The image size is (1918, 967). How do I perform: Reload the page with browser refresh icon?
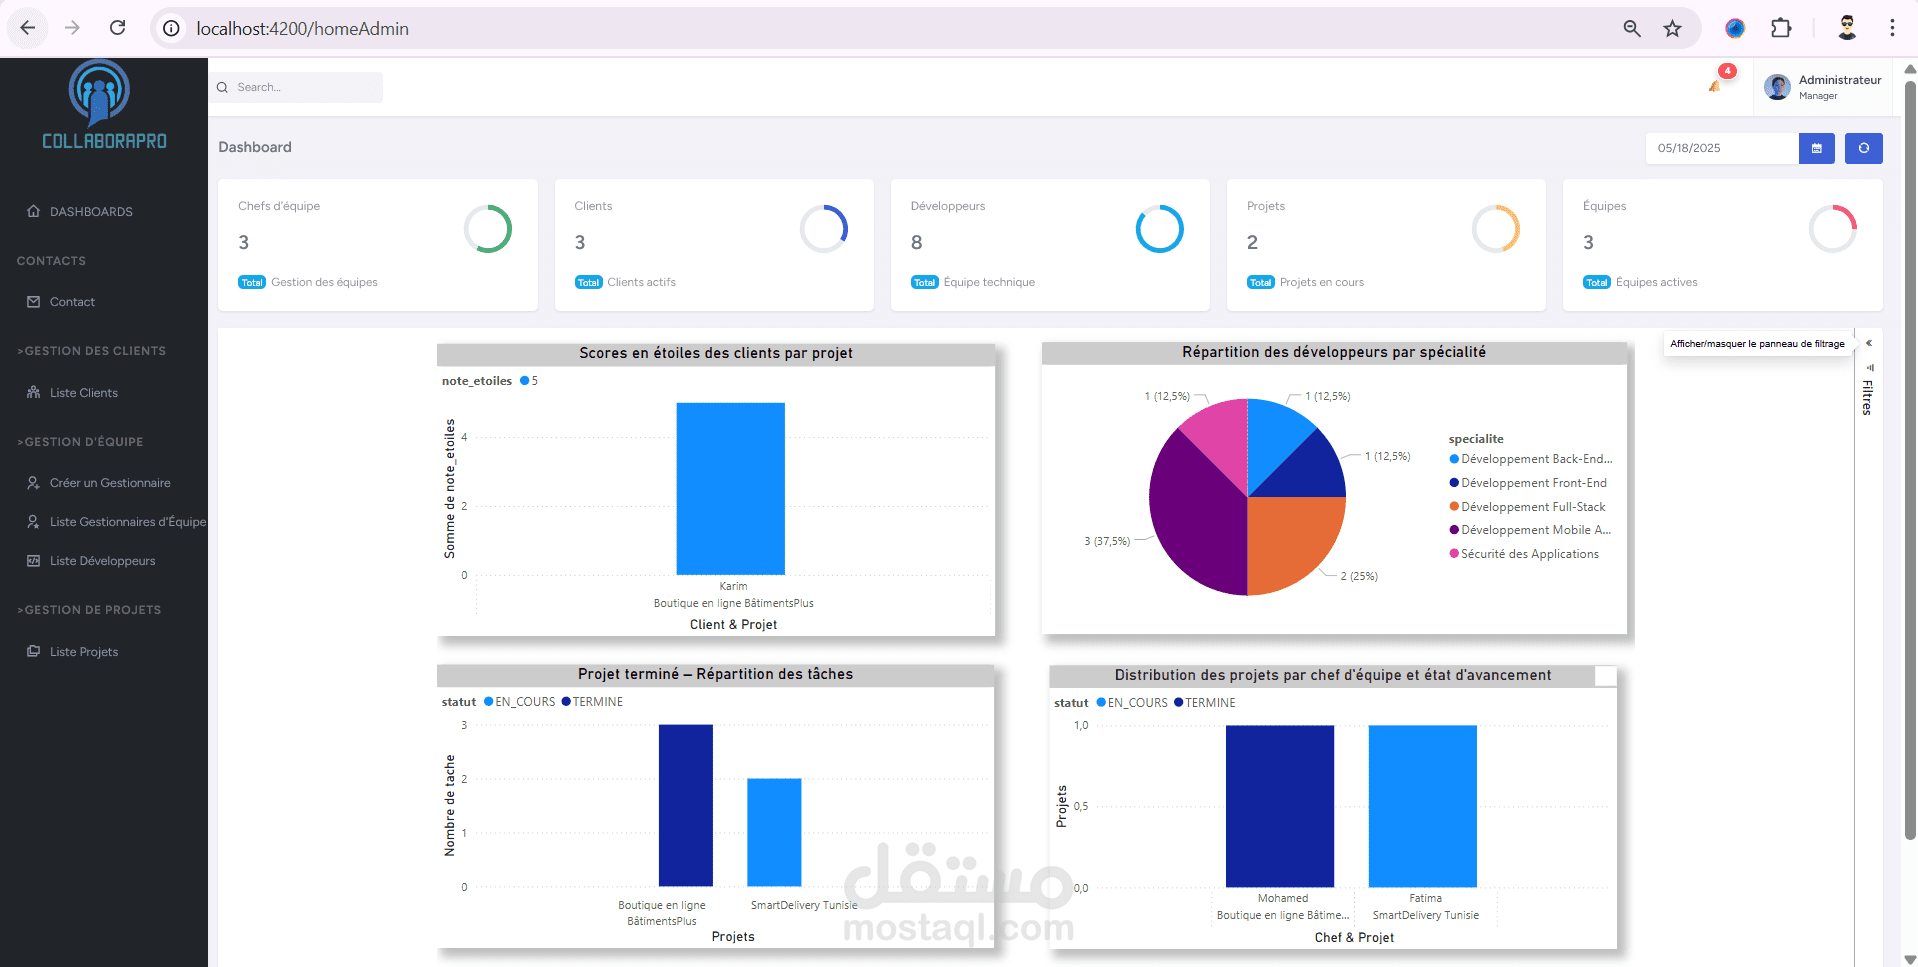coord(117,28)
